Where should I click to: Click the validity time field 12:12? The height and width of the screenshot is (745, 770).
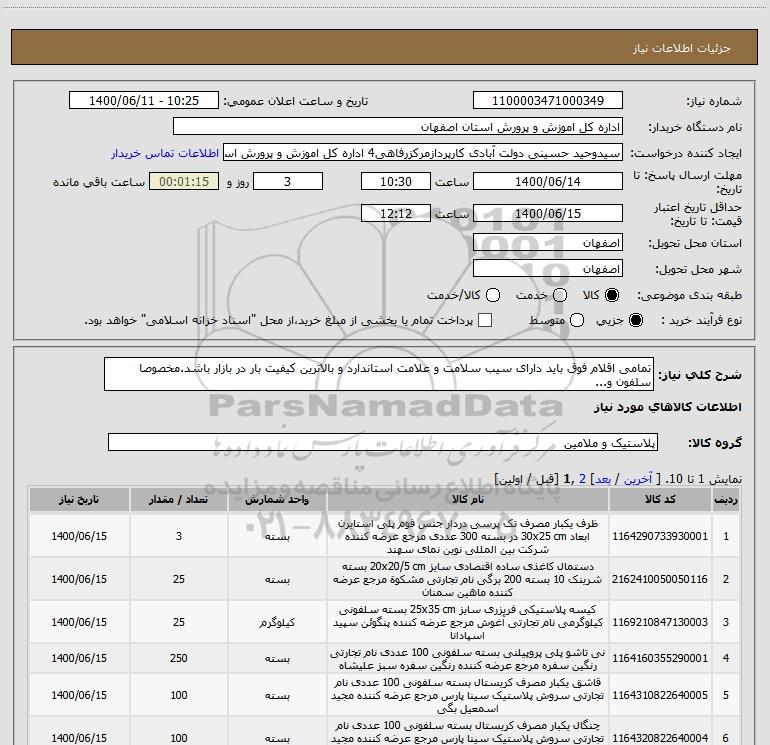click(x=396, y=213)
